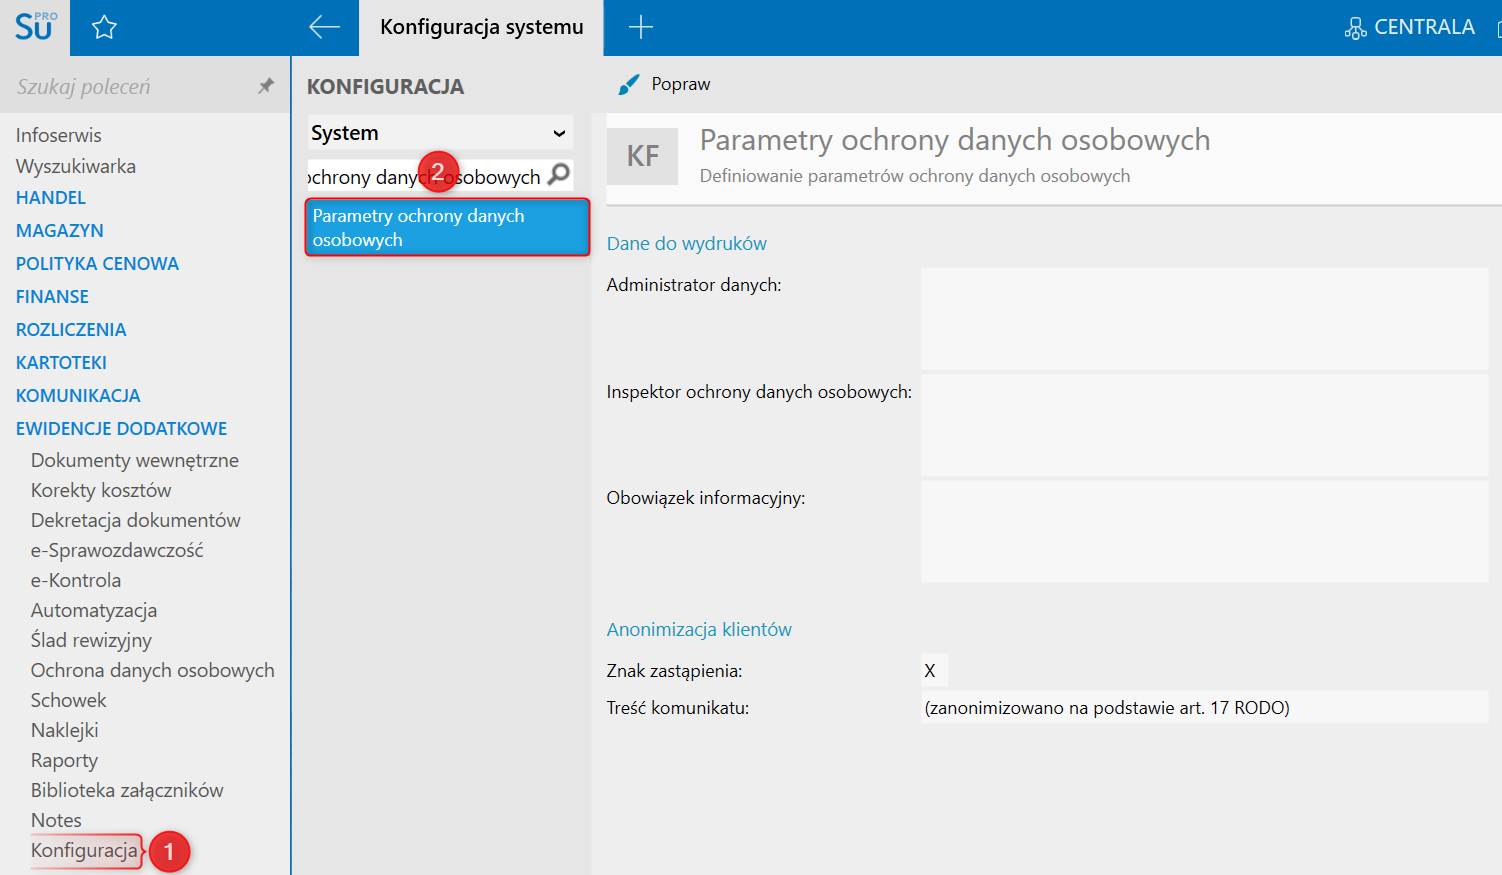
Task: Click the CENTRALA branch icon
Action: pos(1355,28)
